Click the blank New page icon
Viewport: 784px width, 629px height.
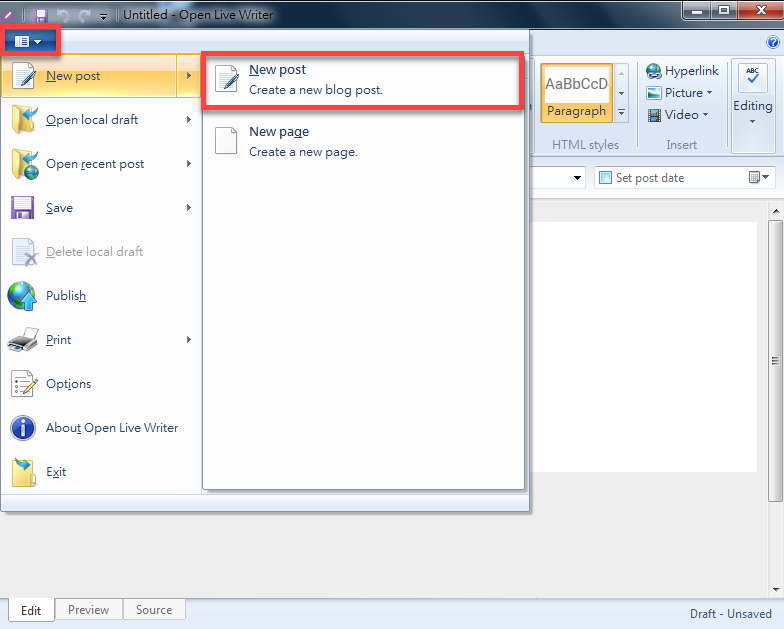tap(226, 141)
